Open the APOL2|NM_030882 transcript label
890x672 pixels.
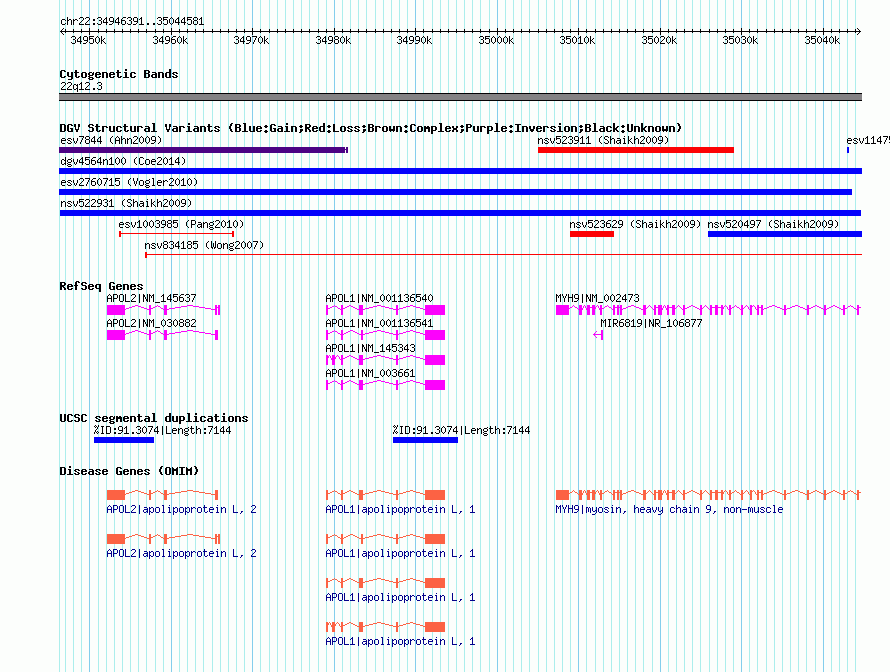point(152,323)
